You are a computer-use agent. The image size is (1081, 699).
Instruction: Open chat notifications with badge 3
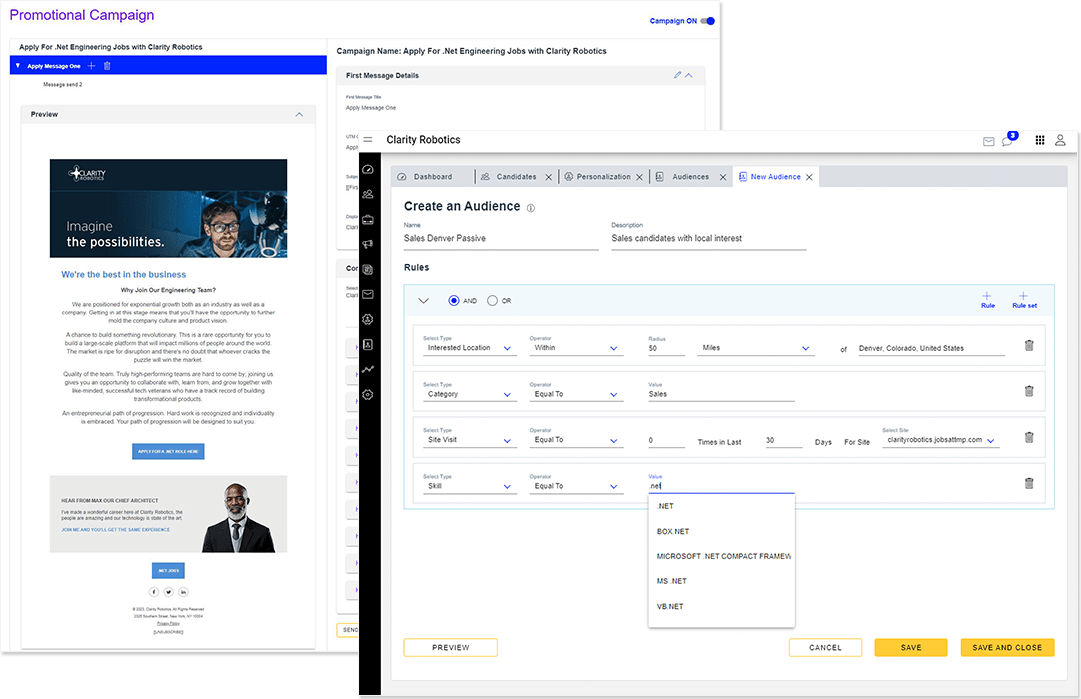pyautogui.click(x=1009, y=139)
